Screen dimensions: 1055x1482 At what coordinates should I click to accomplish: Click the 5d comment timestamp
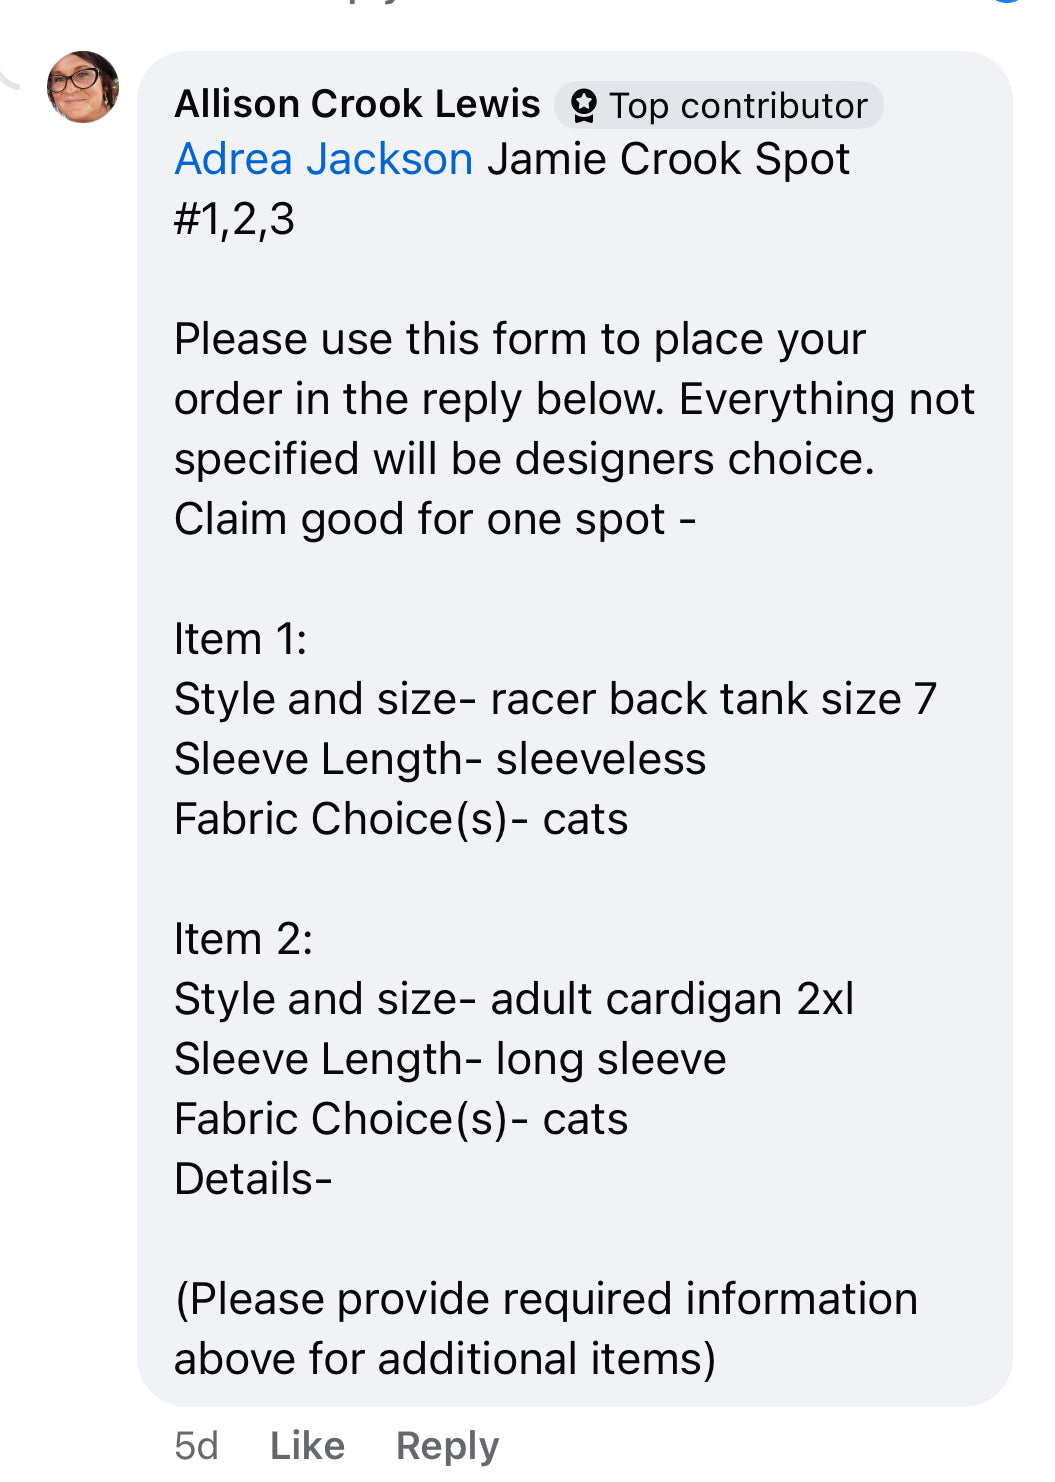[196, 1445]
